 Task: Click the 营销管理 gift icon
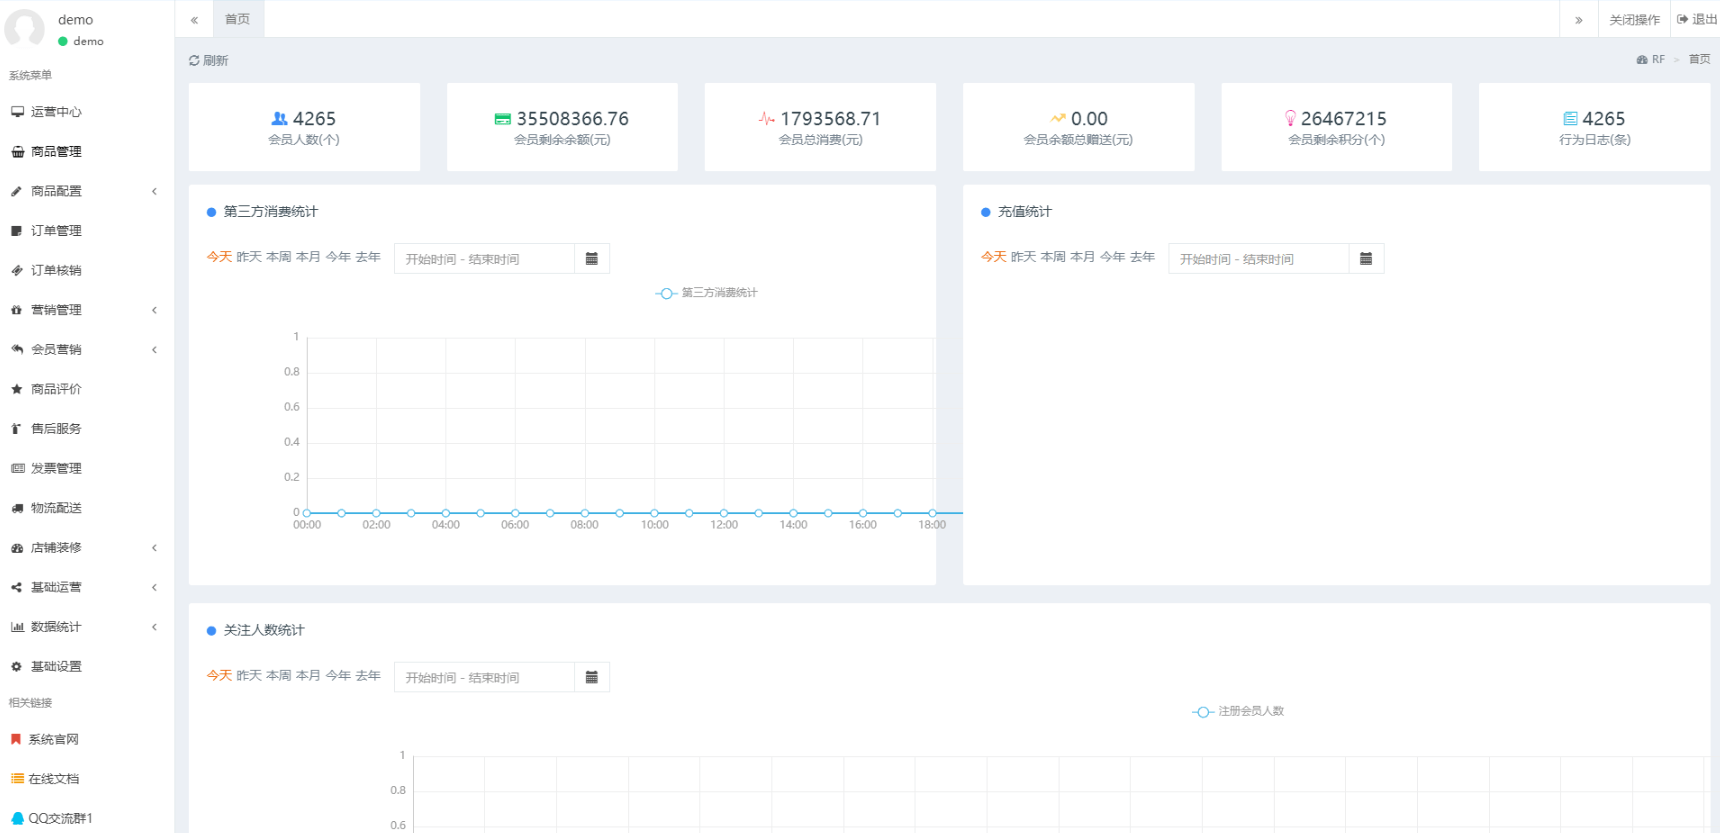click(x=16, y=310)
